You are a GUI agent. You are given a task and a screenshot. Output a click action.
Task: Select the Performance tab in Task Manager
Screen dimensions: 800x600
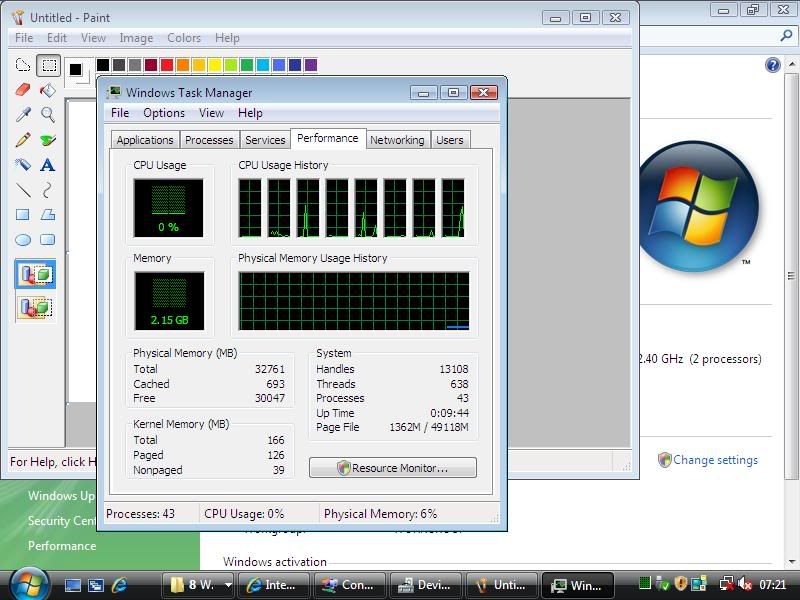[328, 138]
